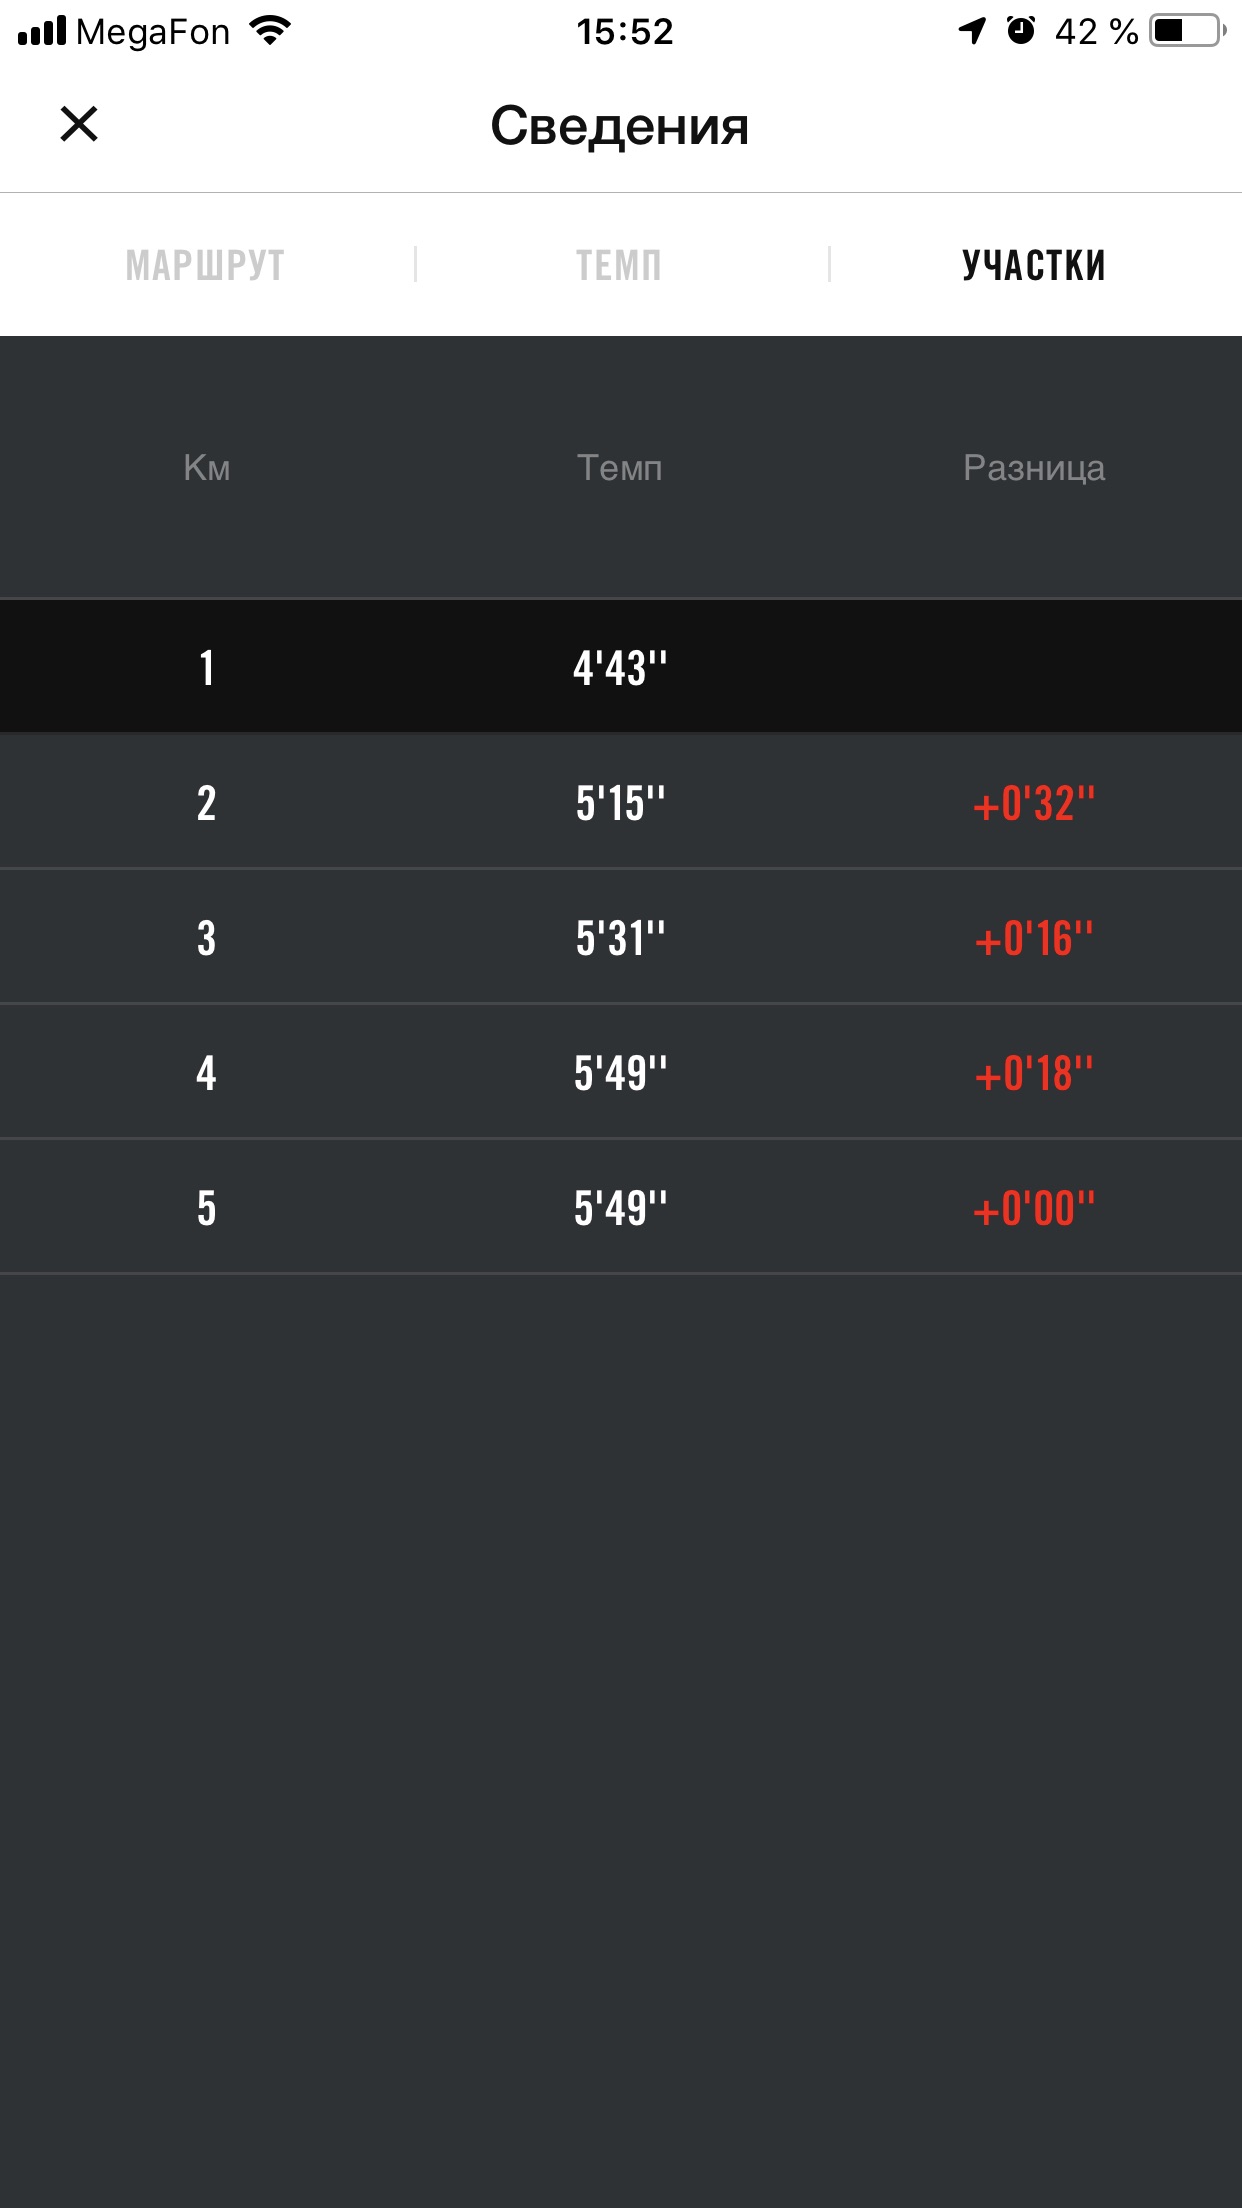The image size is (1242, 2208).
Task: Close the Сведения details screen
Action: pyautogui.click(x=79, y=125)
